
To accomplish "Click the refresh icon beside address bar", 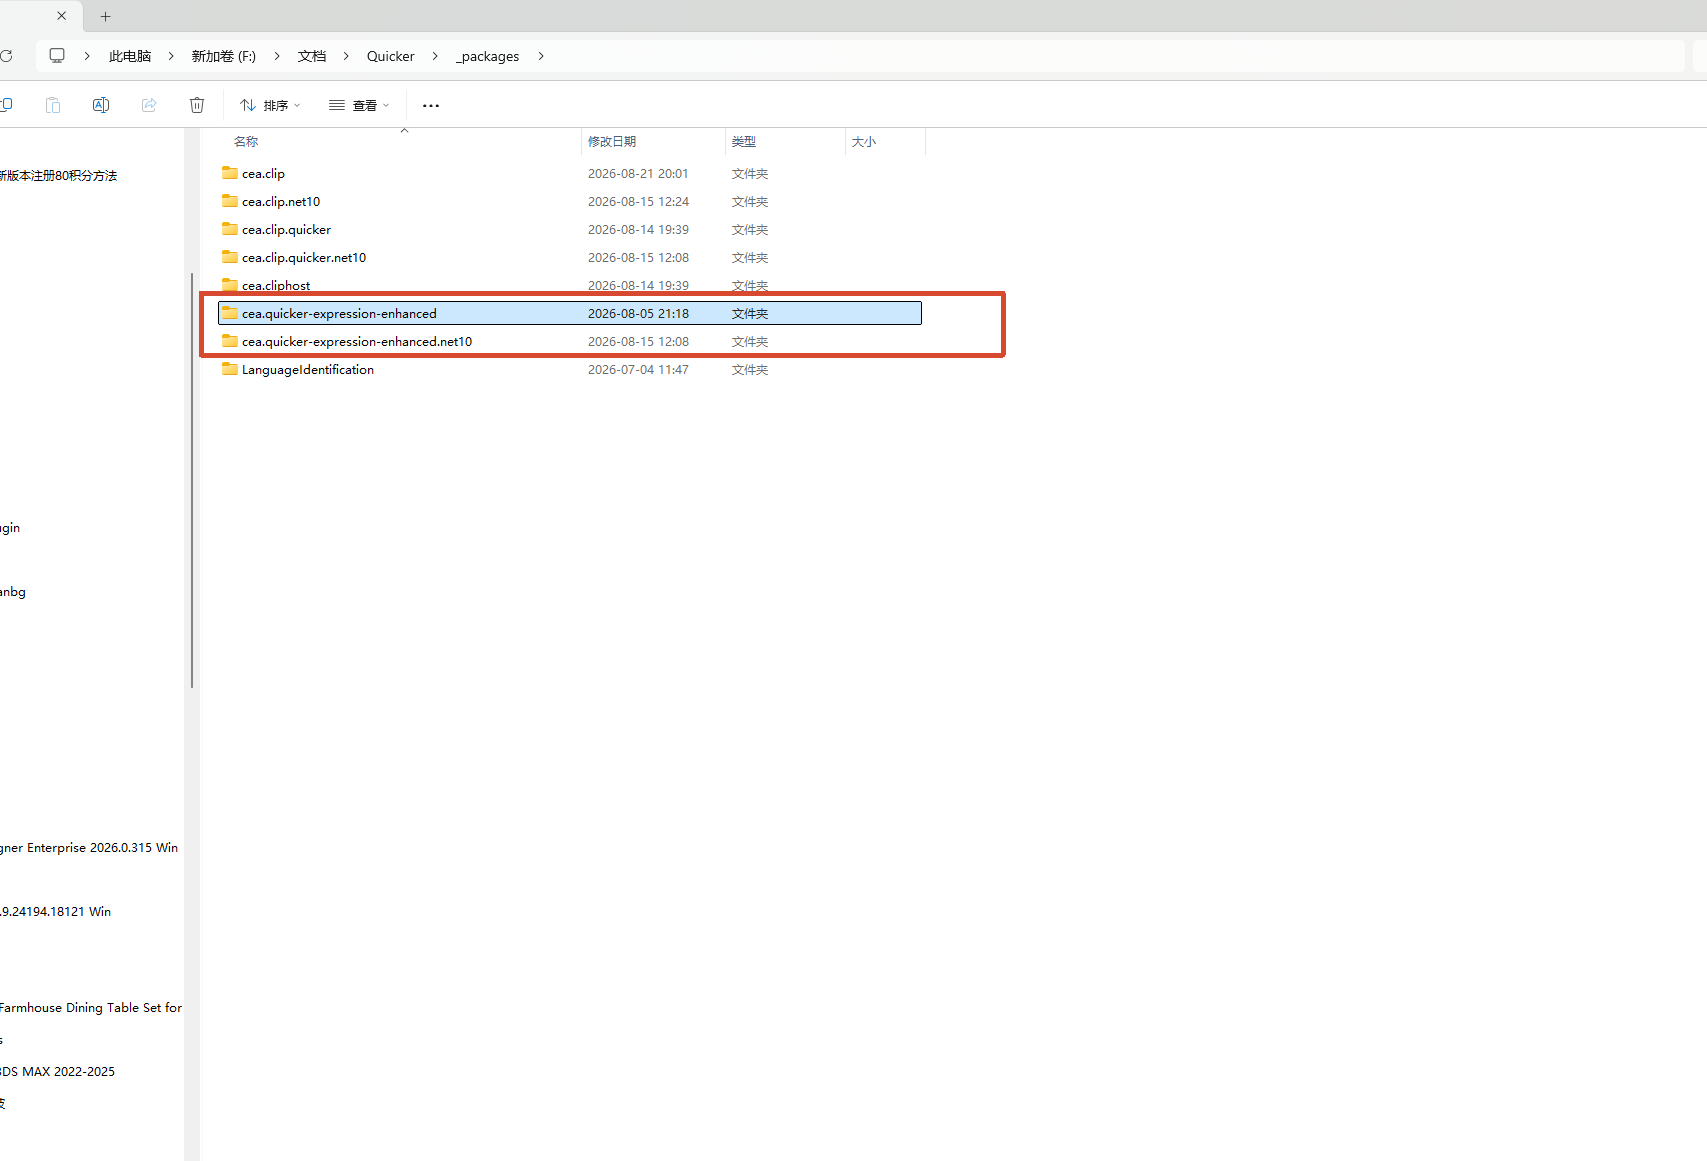I will (x=6, y=56).
